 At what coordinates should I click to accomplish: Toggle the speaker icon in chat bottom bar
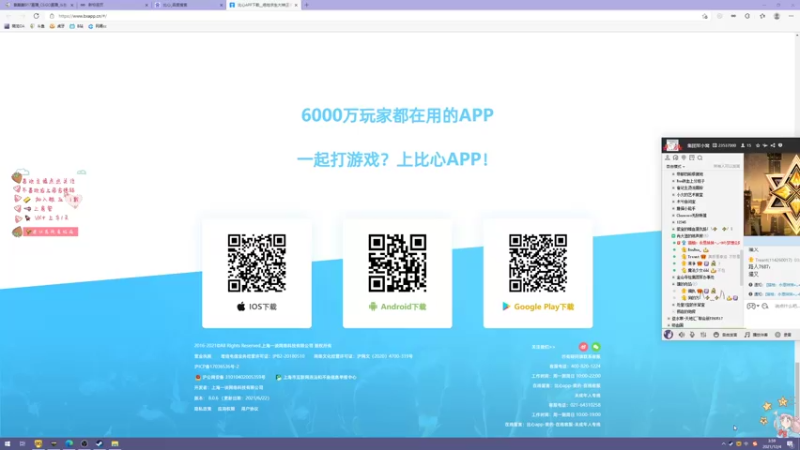pos(682,335)
